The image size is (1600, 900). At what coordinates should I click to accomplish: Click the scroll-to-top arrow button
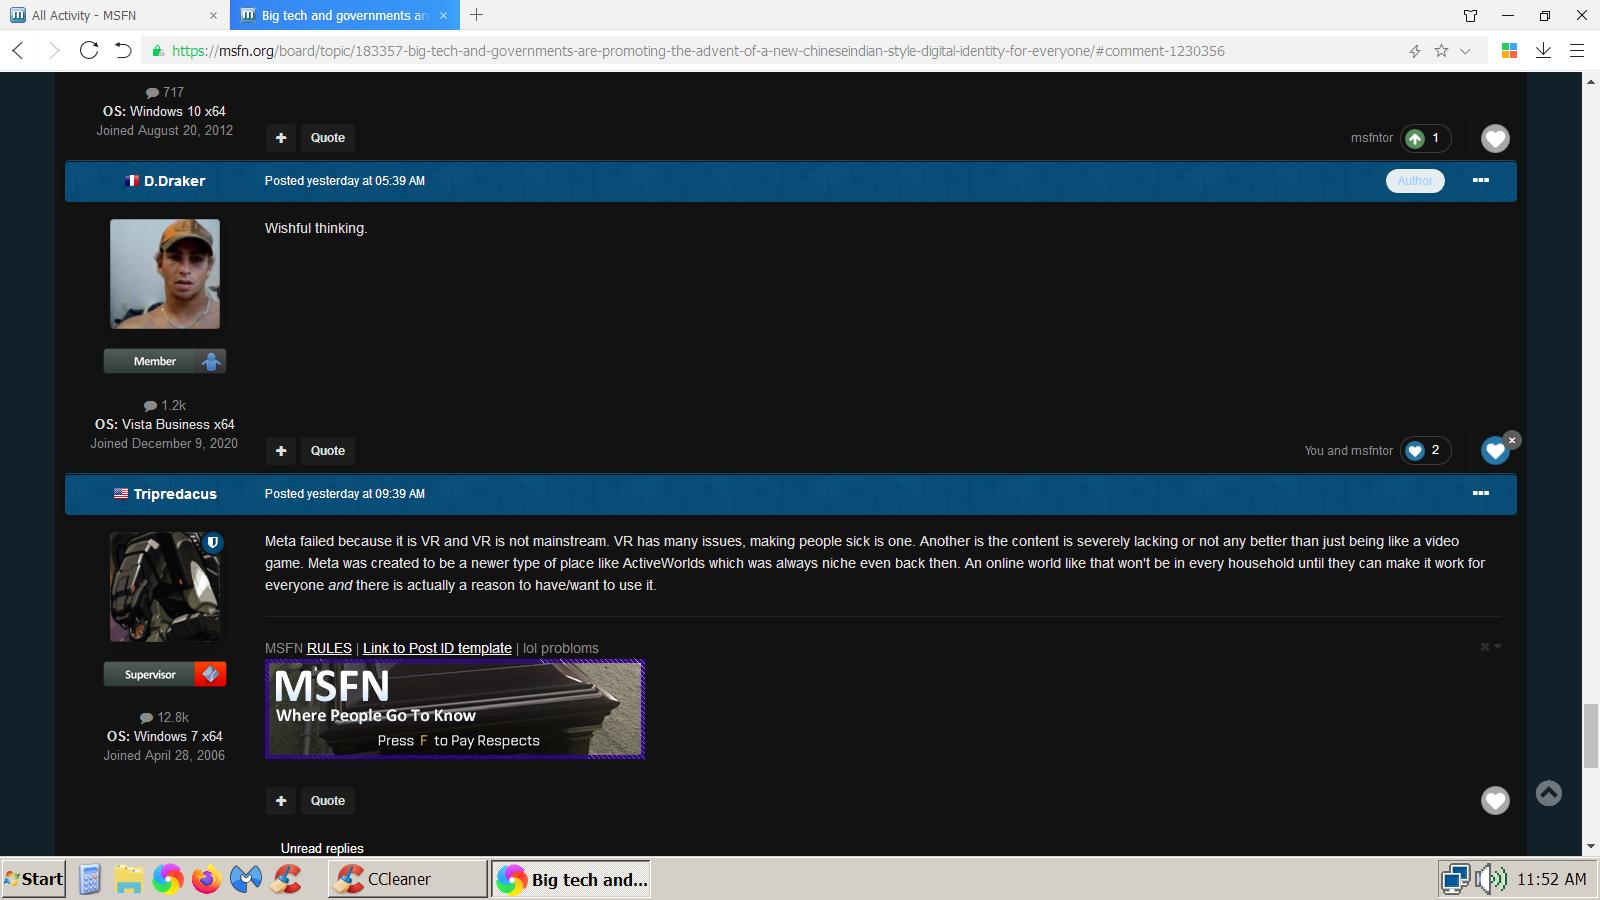pos(1548,793)
